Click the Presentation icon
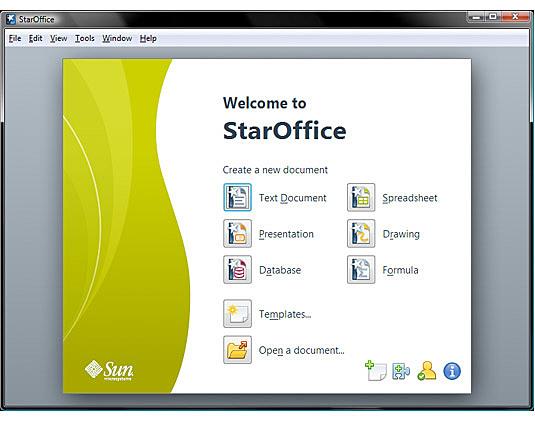535x422 pixels. [x=237, y=233]
